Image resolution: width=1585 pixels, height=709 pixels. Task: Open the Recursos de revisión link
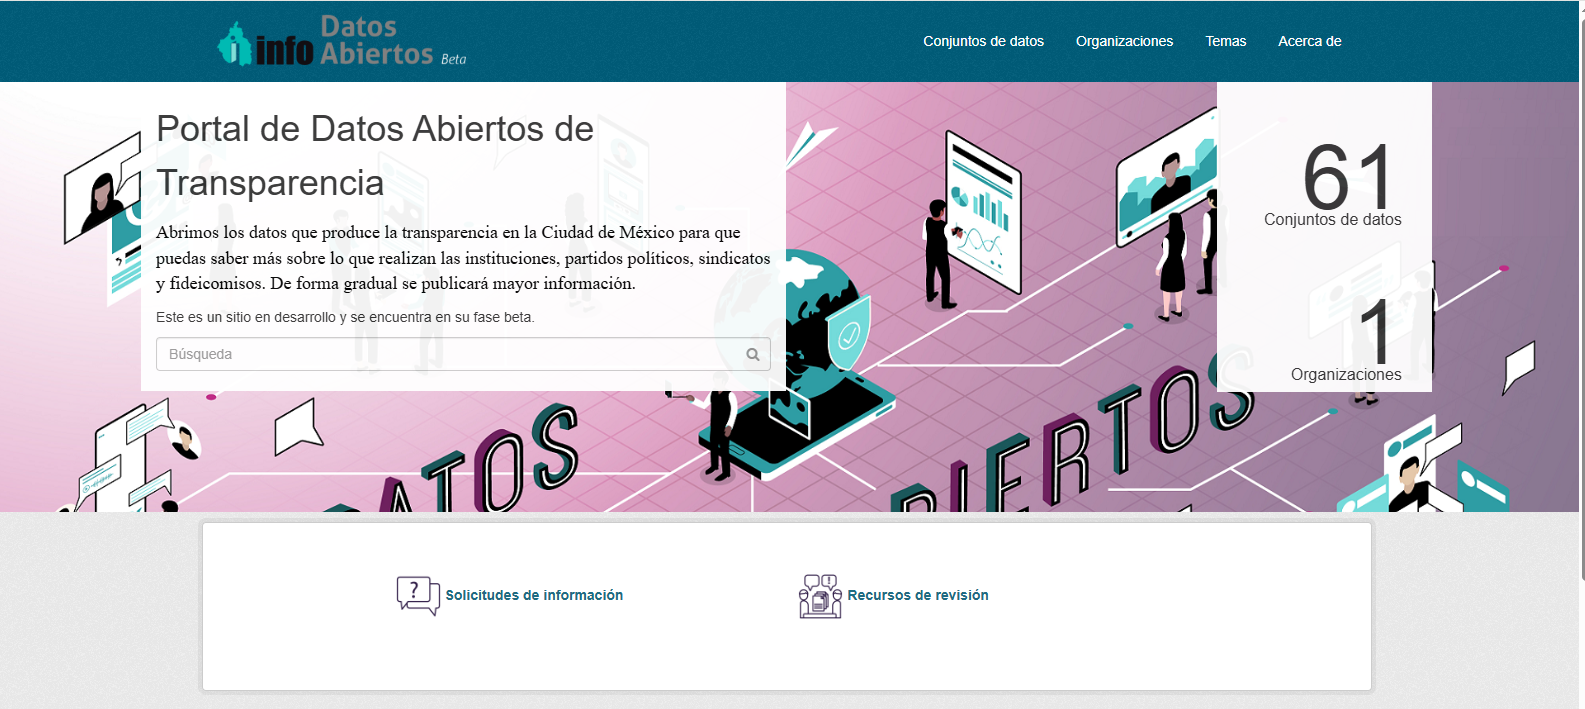point(917,595)
